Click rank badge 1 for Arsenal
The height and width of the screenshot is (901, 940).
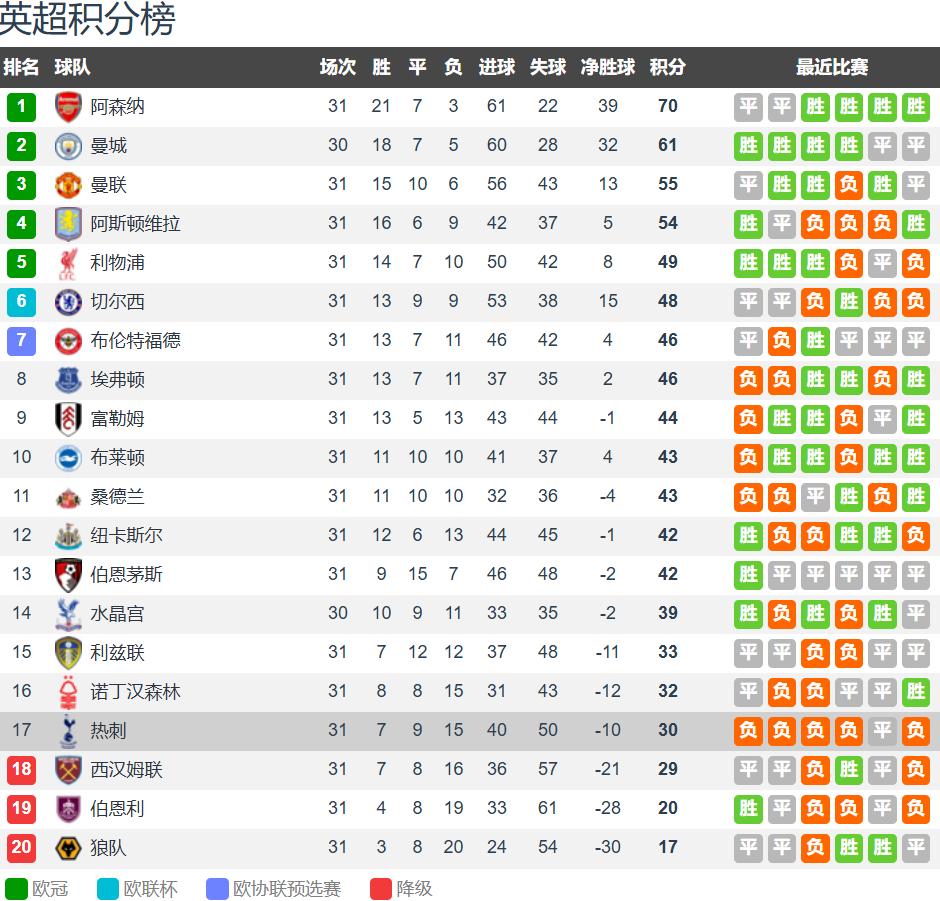[x=21, y=107]
